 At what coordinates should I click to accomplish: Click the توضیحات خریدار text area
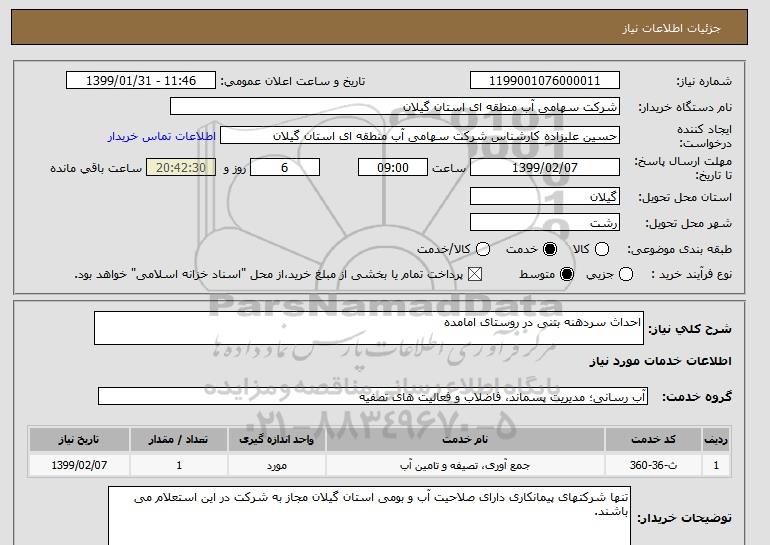tap(369, 516)
